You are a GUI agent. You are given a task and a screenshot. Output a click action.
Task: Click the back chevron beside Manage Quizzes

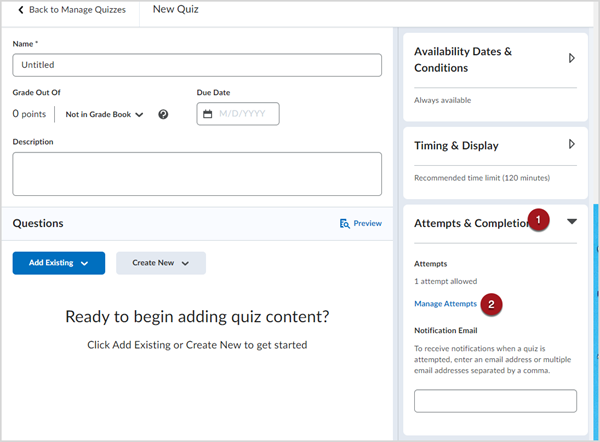point(21,10)
